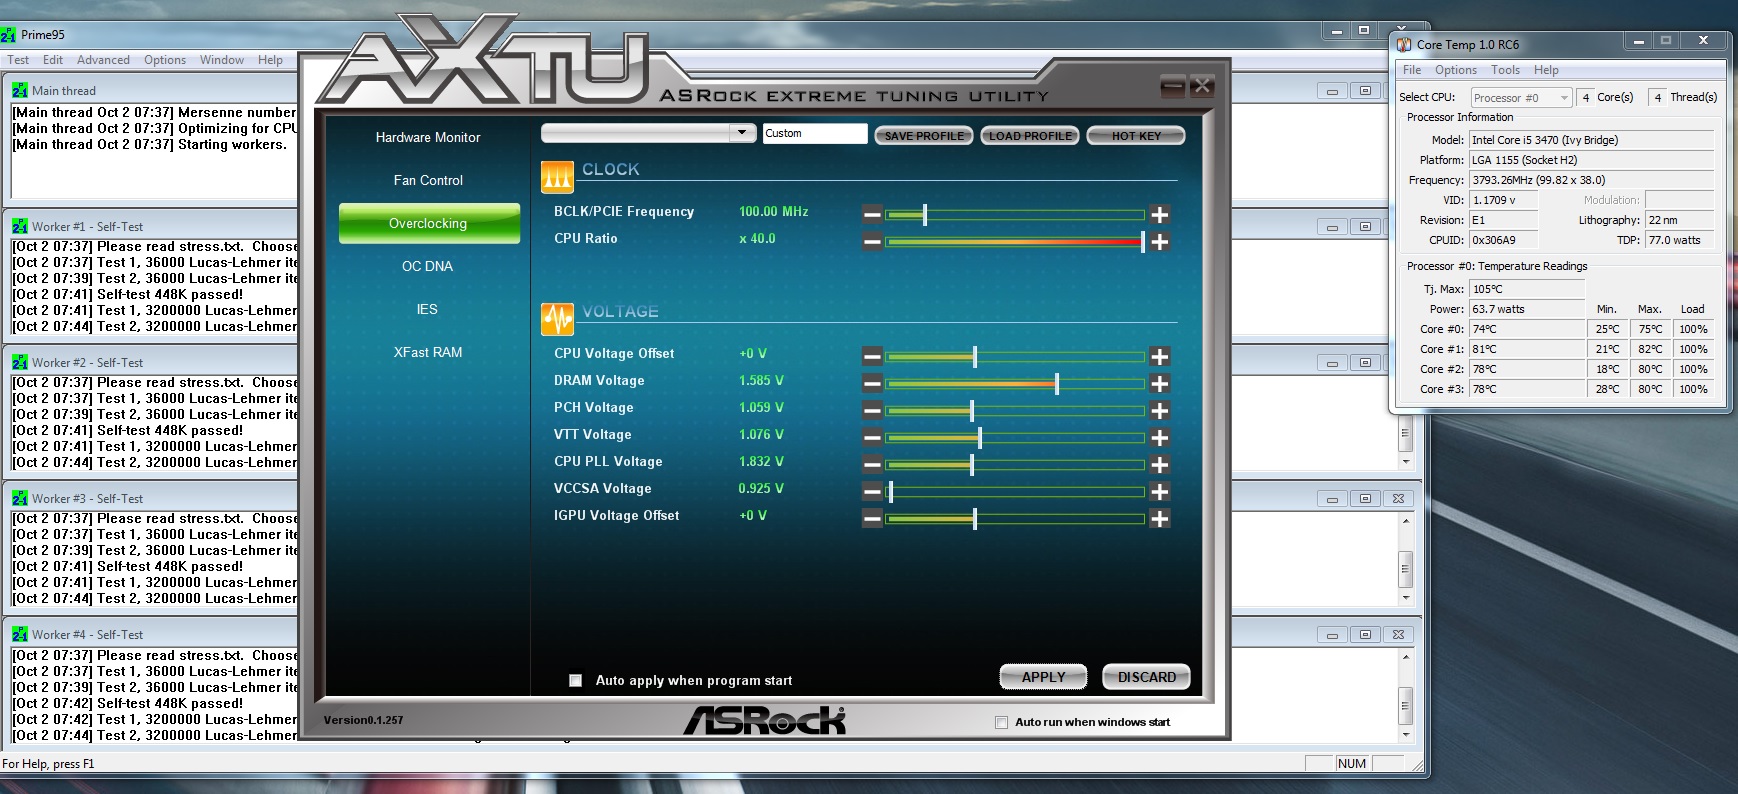Open Prime95 Help menu
Viewport: 1738px width, 794px height.
point(270,60)
